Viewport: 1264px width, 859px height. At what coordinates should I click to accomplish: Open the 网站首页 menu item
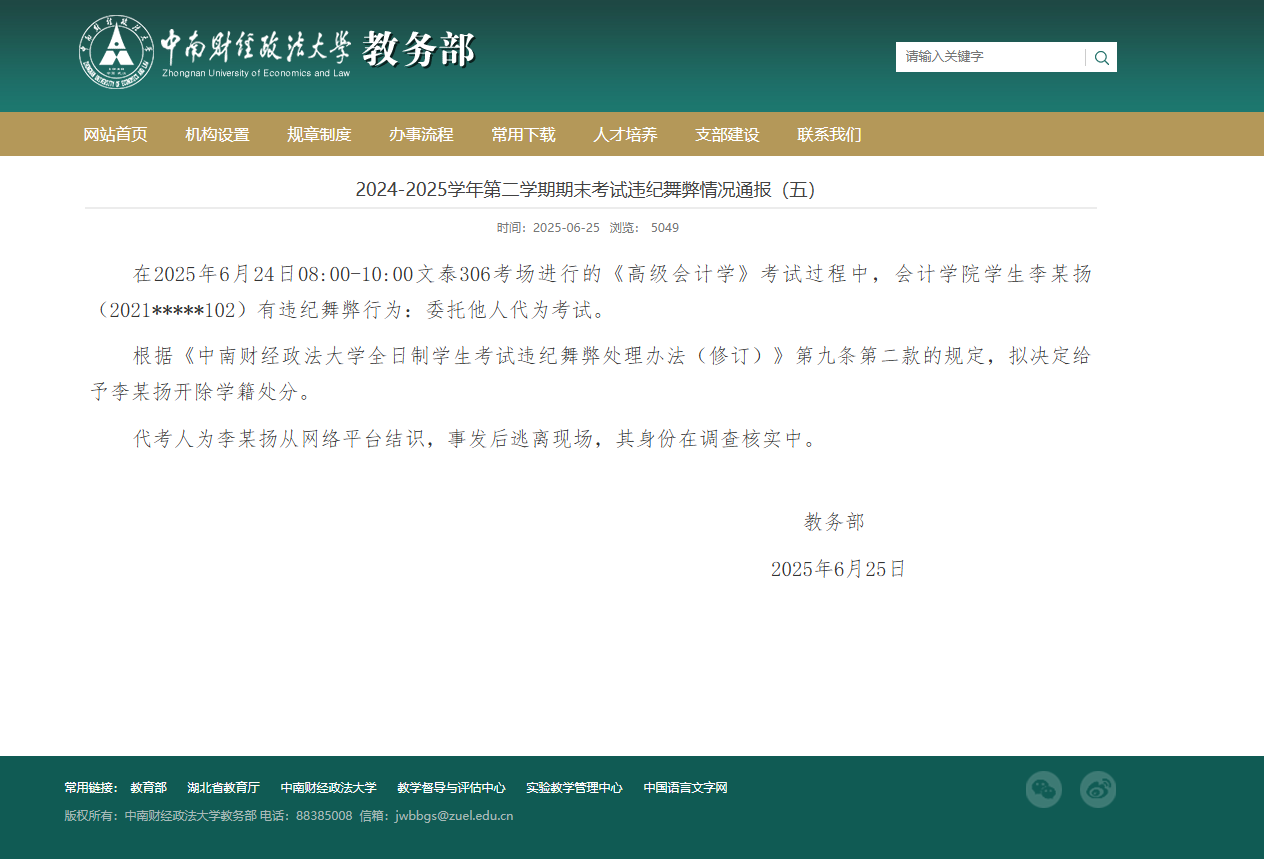pos(114,134)
